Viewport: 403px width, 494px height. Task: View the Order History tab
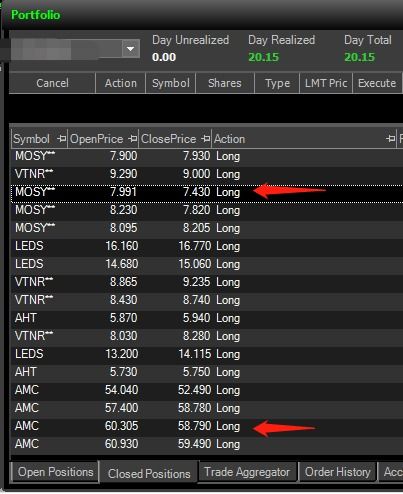pos(338,472)
